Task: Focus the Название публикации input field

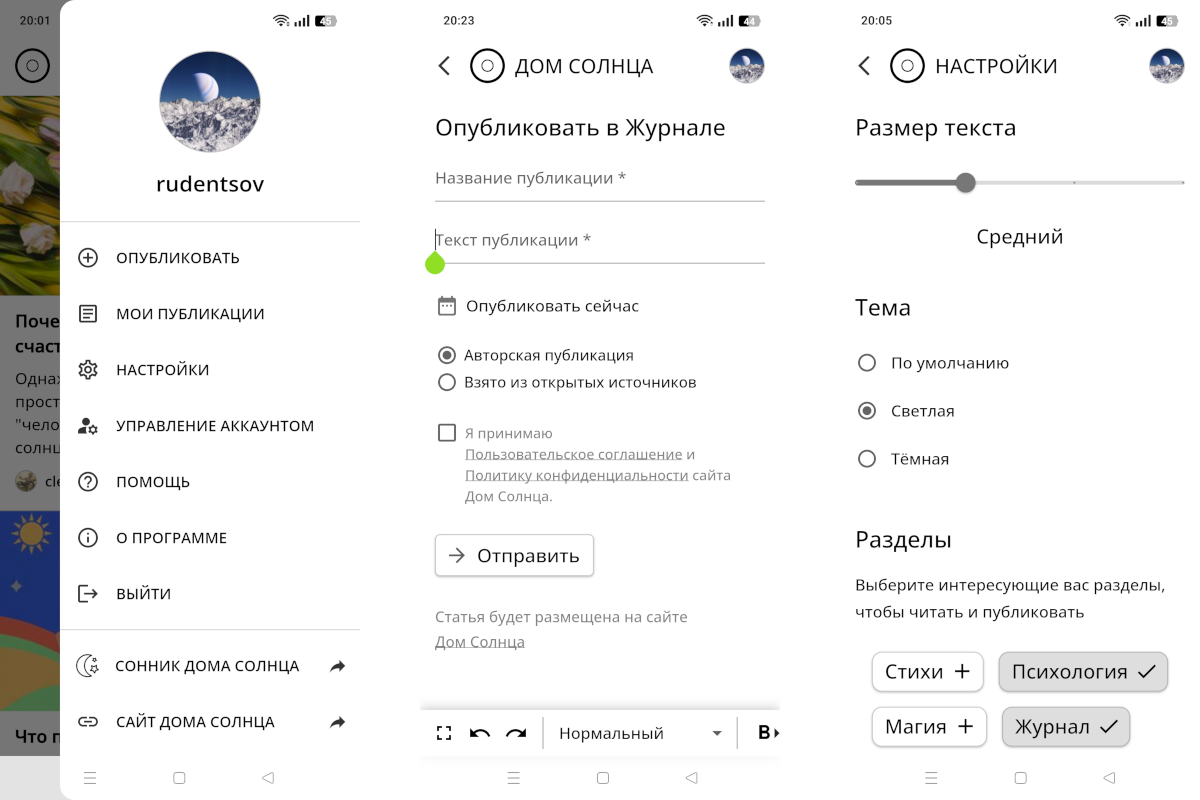Action: pyautogui.click(x=599, y=179)
